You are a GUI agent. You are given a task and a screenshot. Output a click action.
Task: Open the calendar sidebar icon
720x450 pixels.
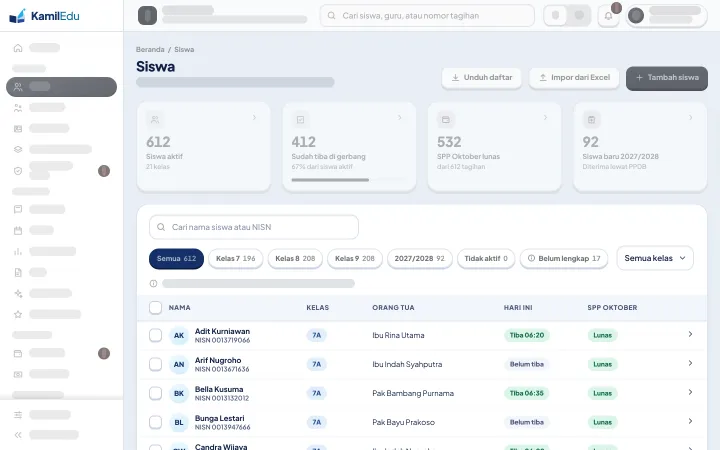(x=18, y=231)
